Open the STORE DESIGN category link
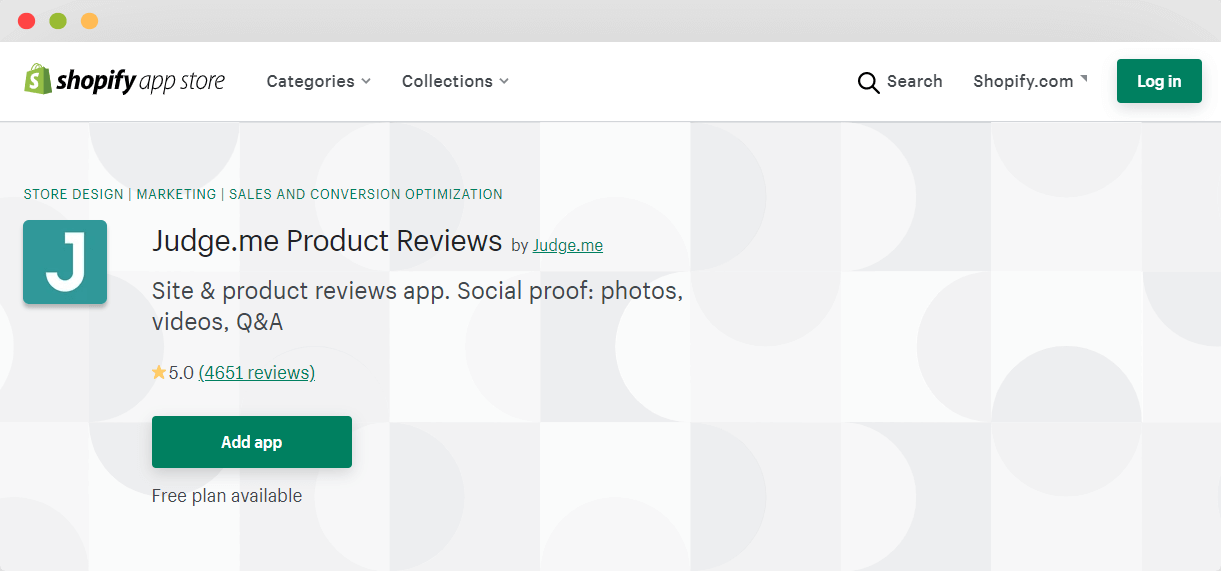1221x571 pixels. [74, 194]
